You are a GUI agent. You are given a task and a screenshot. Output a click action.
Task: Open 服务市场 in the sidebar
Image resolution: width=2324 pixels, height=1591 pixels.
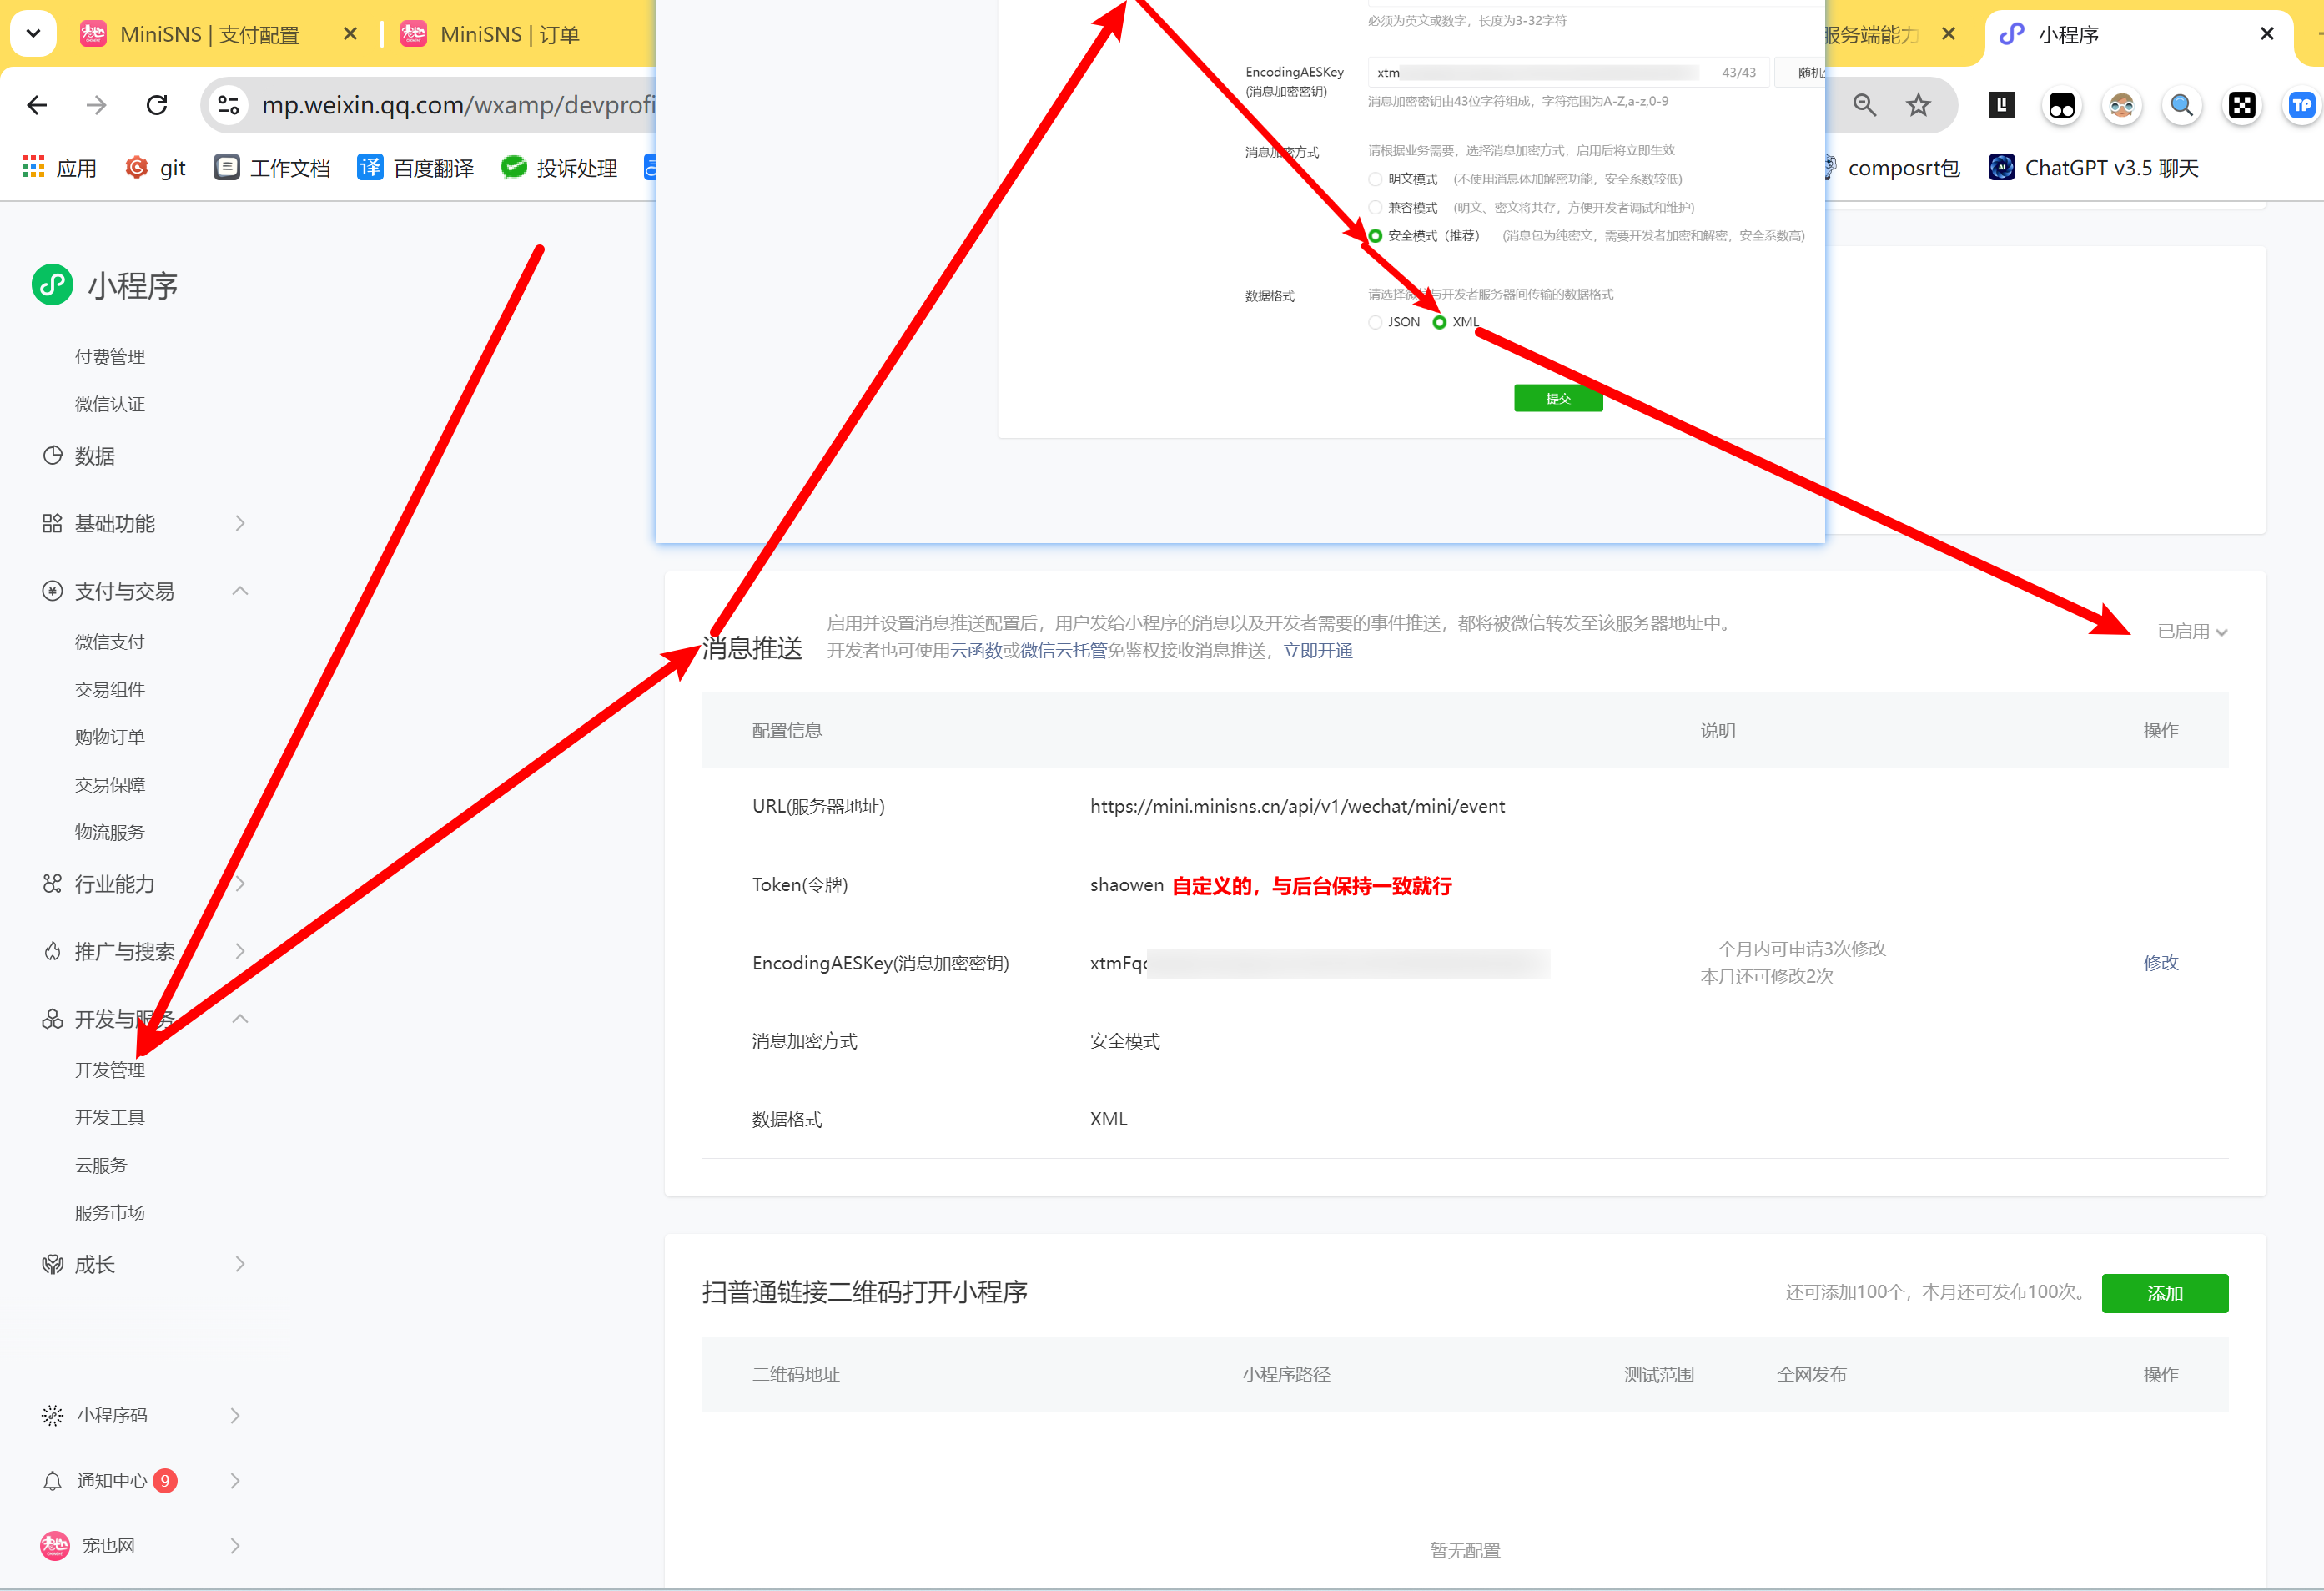(110, 1212)
